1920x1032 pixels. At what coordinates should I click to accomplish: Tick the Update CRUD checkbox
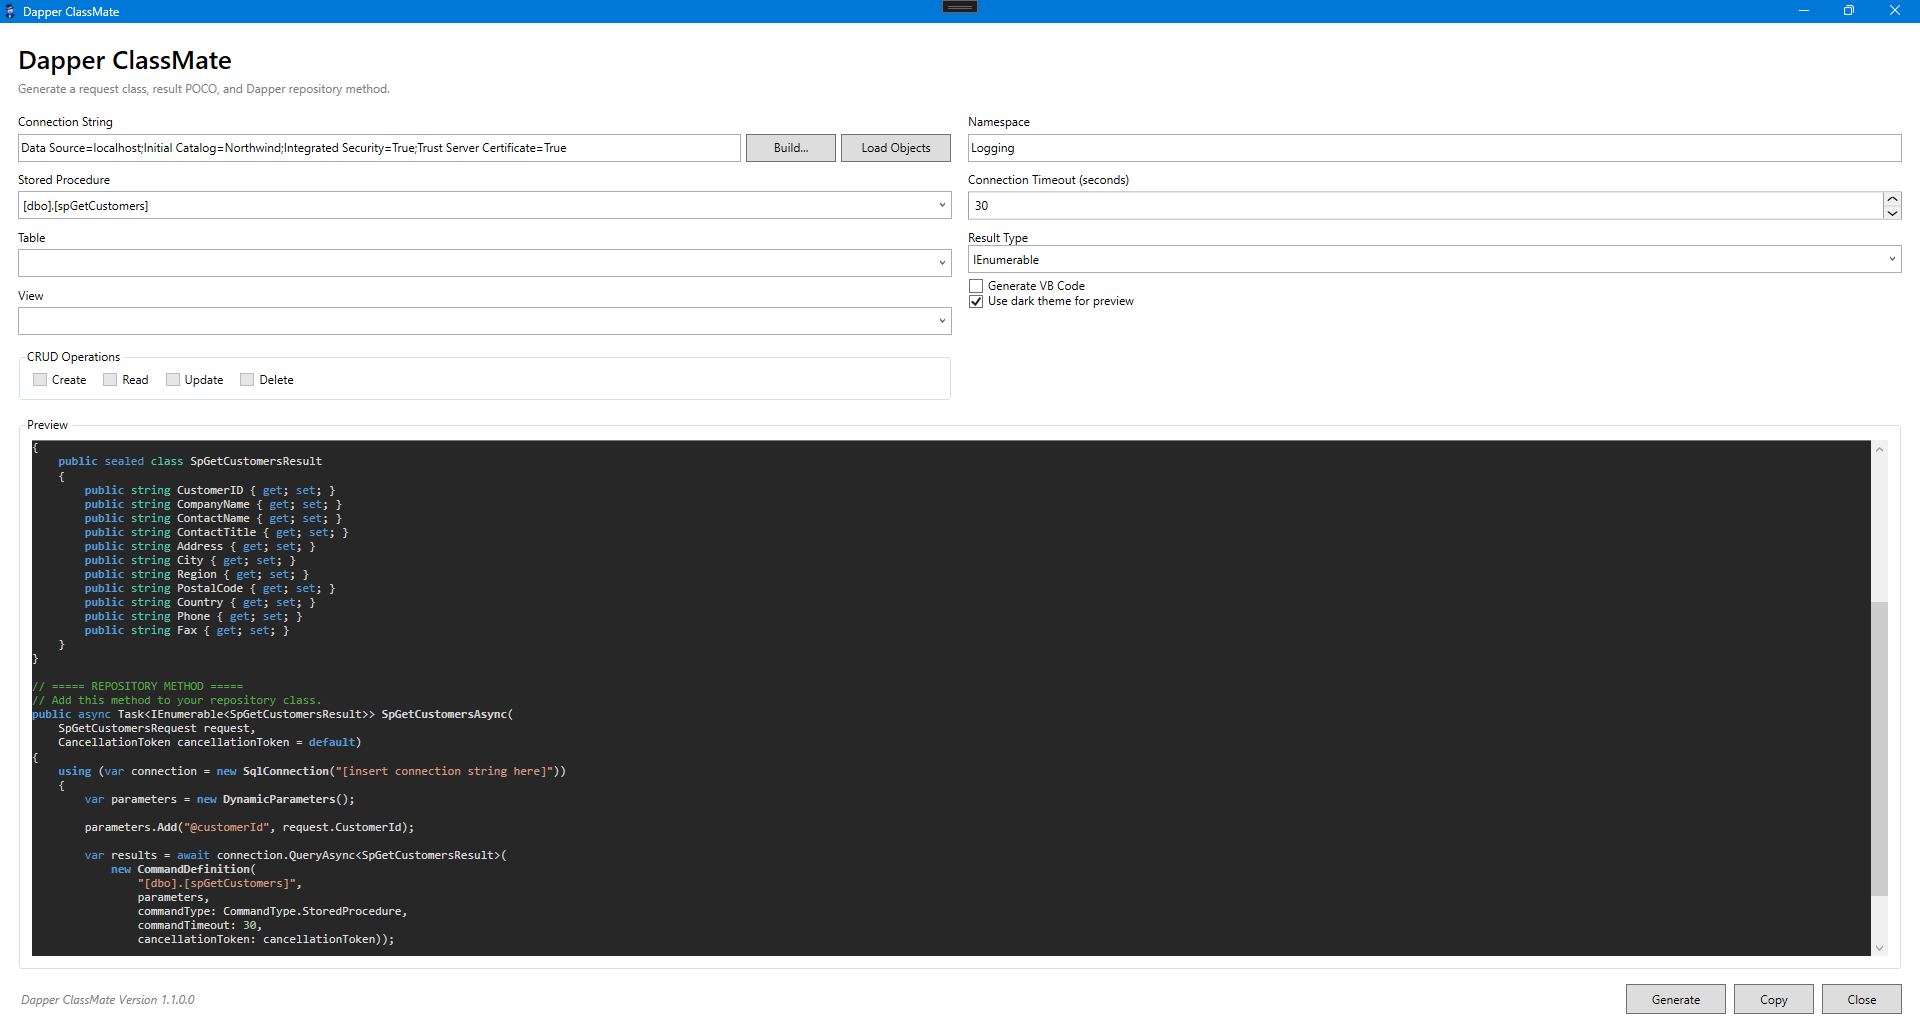pos(173,380)
